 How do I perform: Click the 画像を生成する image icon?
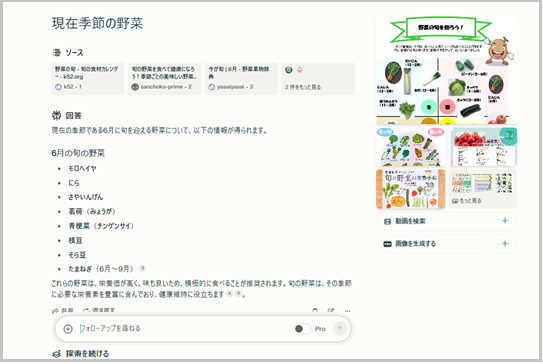click(388, 244)
